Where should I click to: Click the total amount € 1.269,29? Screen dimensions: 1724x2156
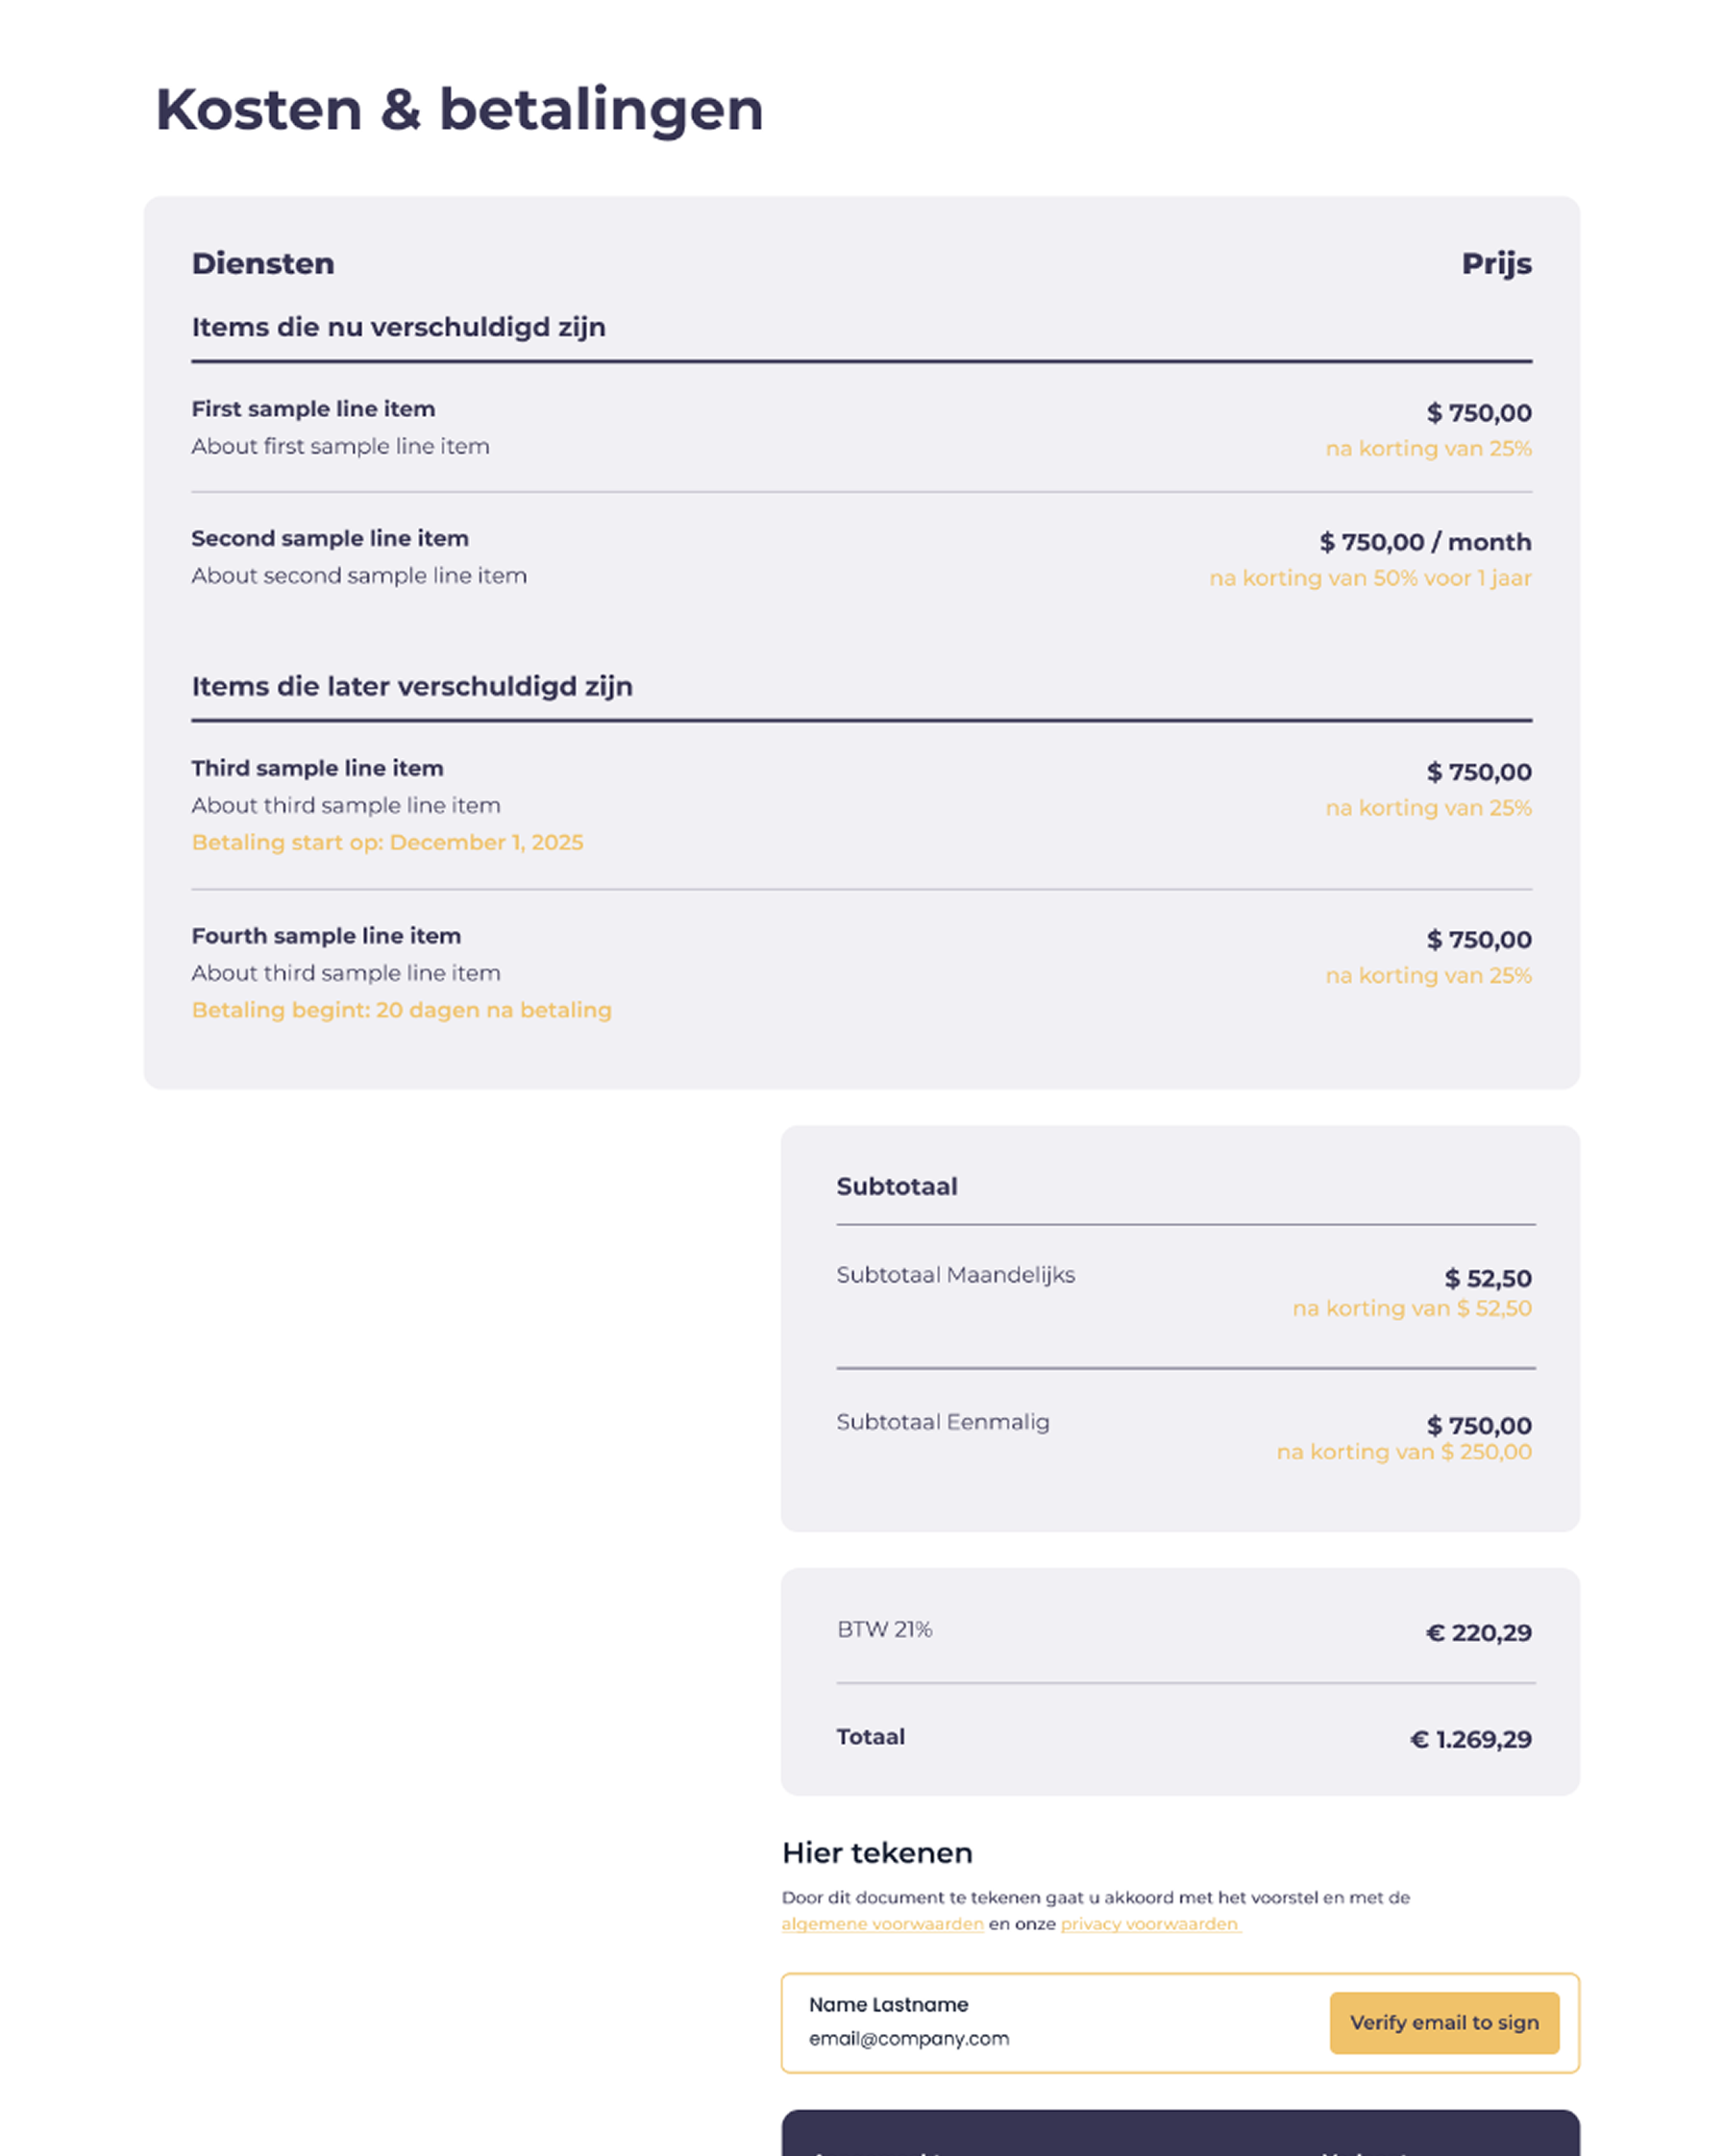[1470, 1740]
